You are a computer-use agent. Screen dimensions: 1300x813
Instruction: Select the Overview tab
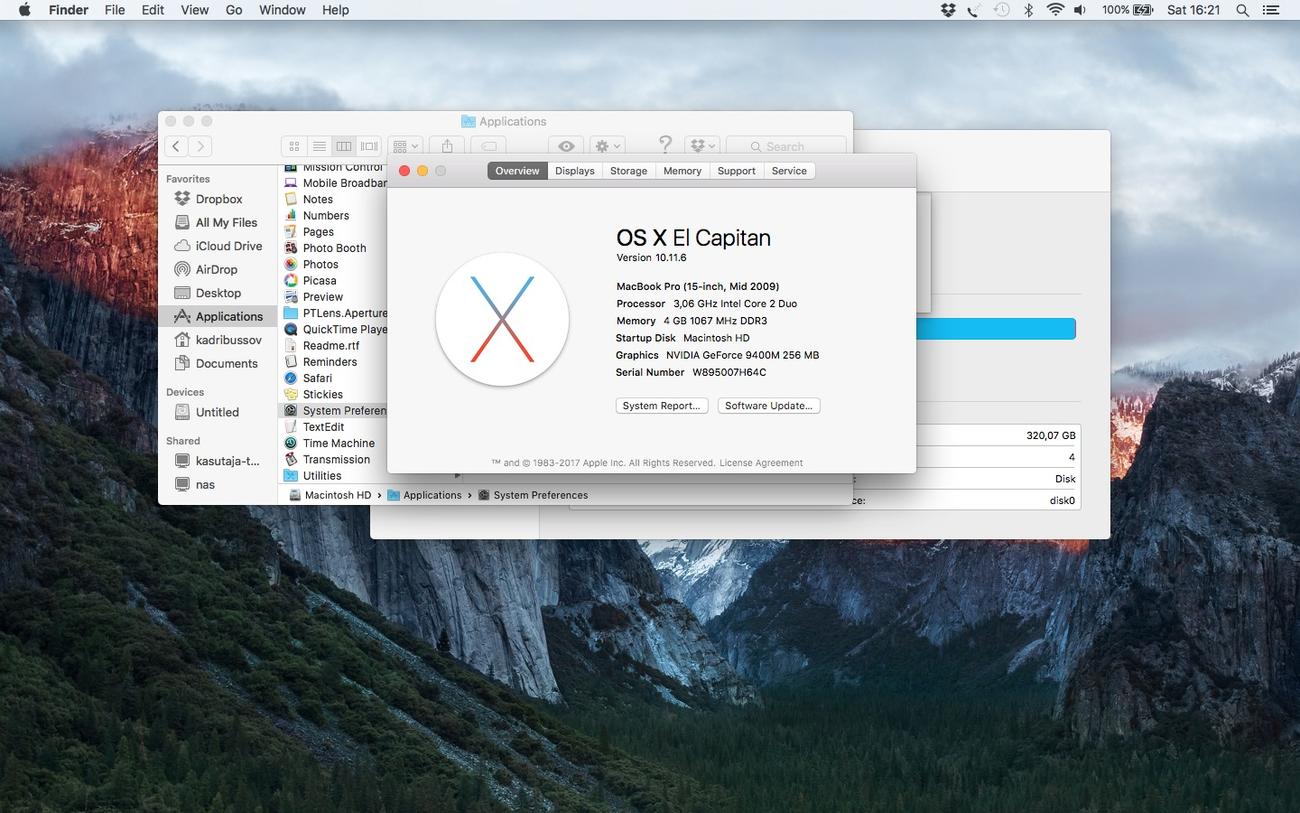pyautogui.click(x=517, y=171)
